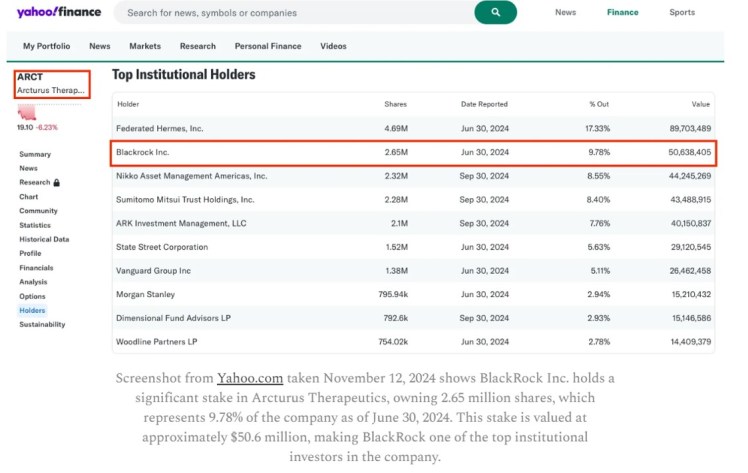Go to Sports in the header
This screenshot has height=473, width=748.
point(682,13)
